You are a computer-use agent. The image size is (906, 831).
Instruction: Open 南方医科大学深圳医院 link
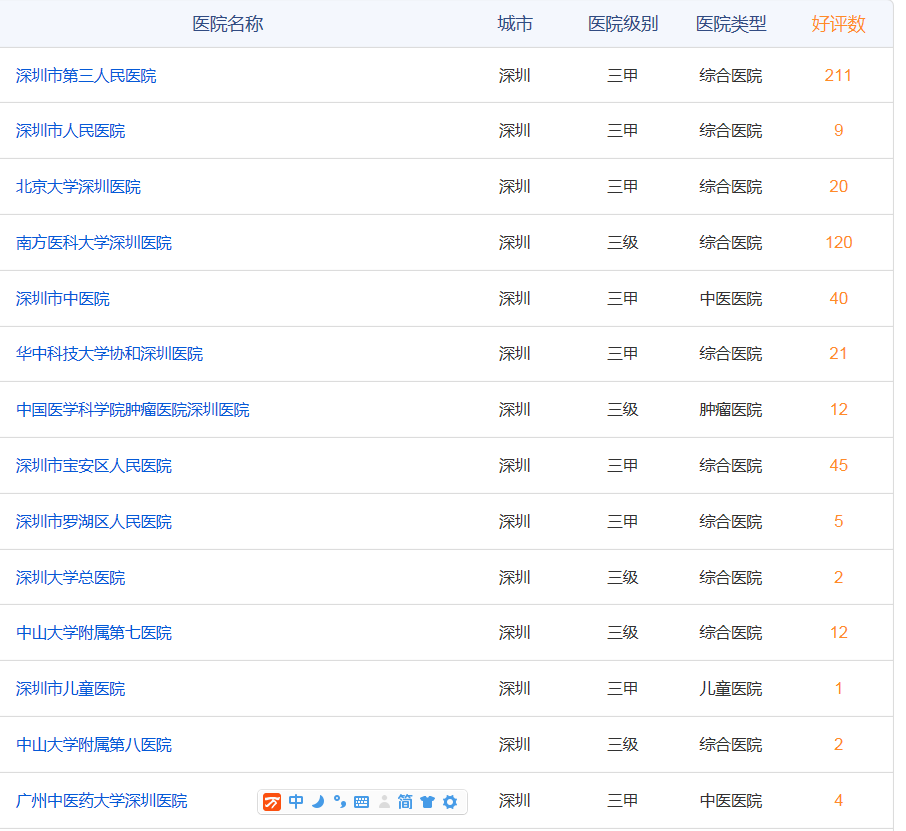point(94,243)
